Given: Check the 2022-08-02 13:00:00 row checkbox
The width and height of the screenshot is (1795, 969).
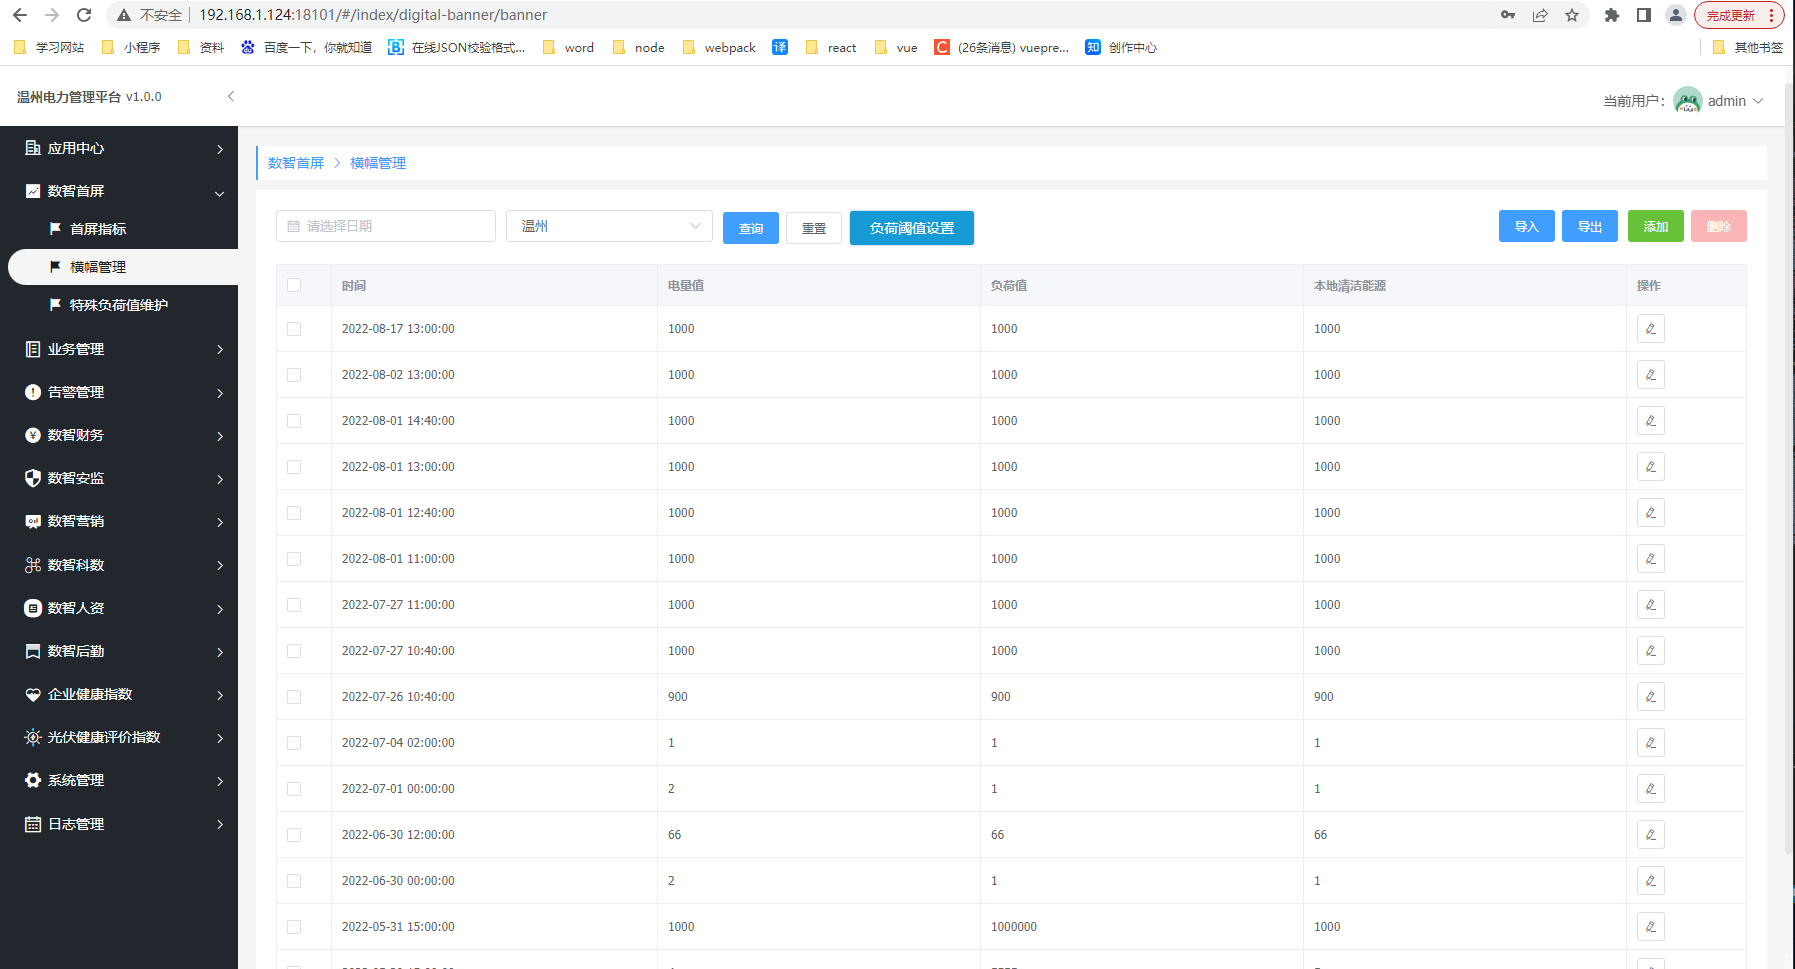Looking at the screenshot, I should pyautogui.click(x=294, y=375).
